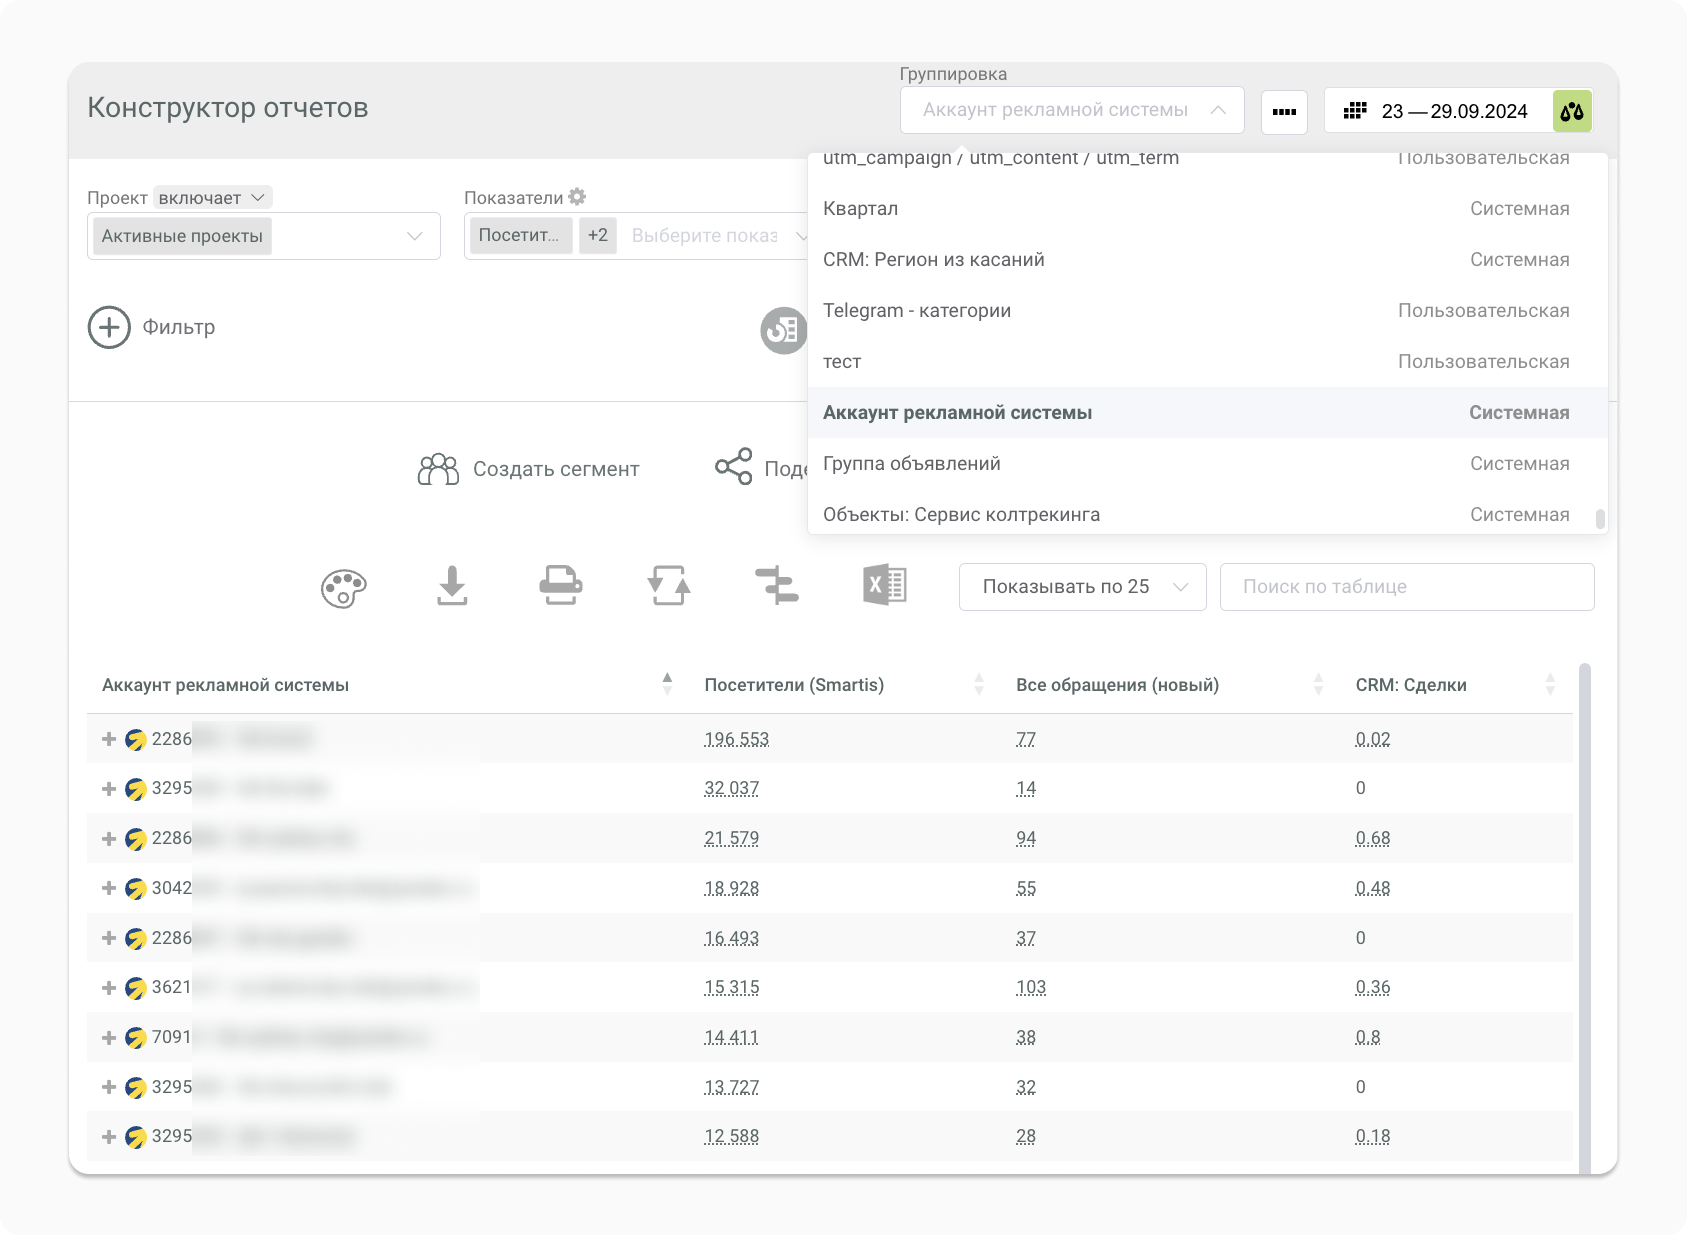Expand the 7091 account row
Screen dimensions: 1687x1235
pos(109,1038)
